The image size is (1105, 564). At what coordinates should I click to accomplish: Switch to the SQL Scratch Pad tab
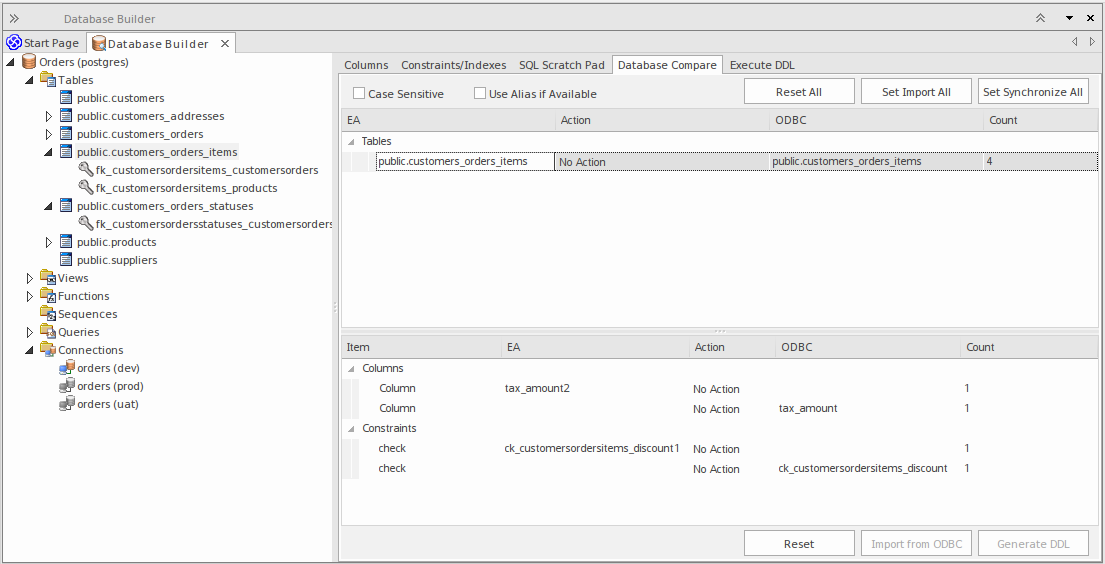tap(561, 65)
